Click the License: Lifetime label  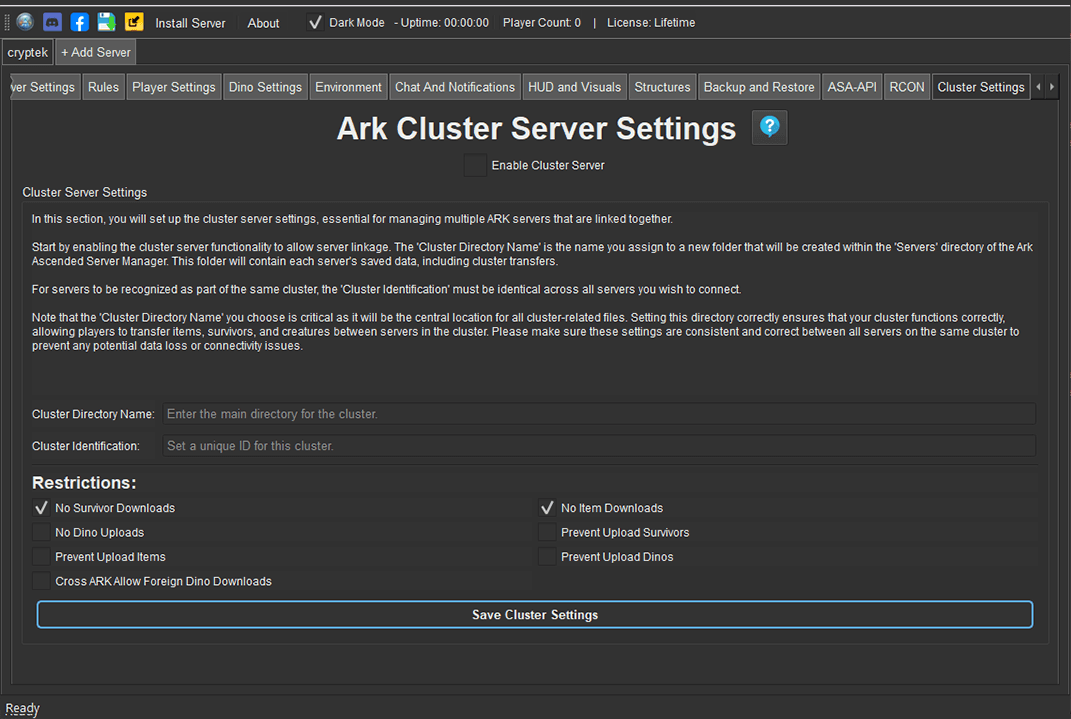pyautogui.click(x=651, y=23)
